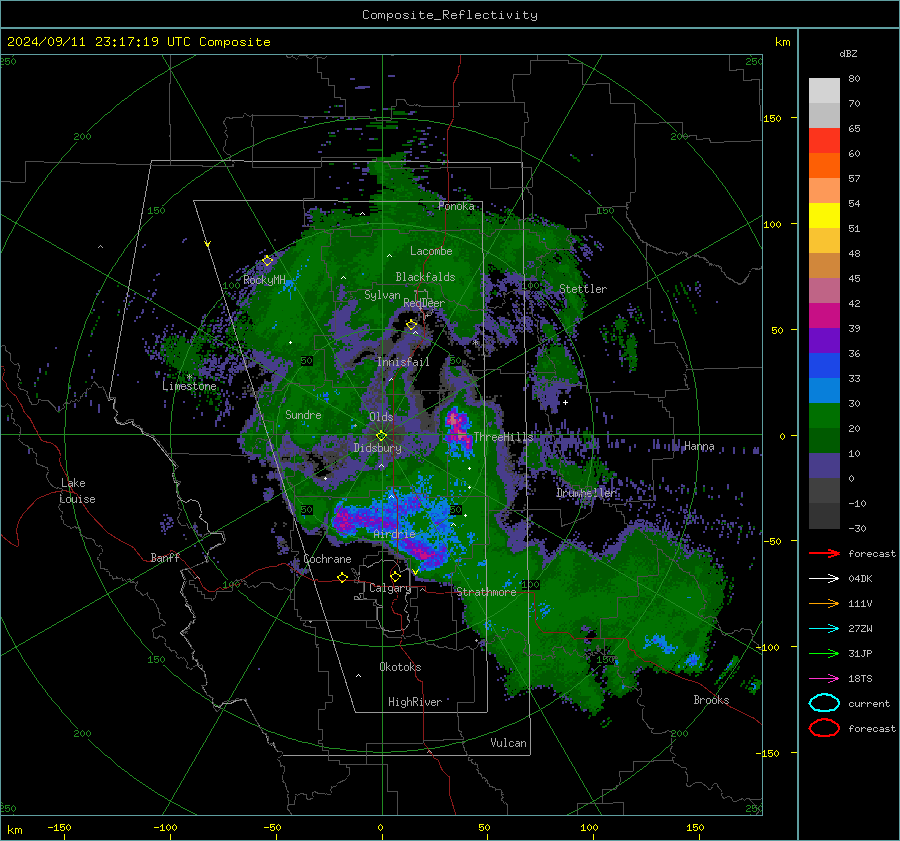
Task: Click the Brooks label
Action: pyautogui.click(x=711, y=700)
